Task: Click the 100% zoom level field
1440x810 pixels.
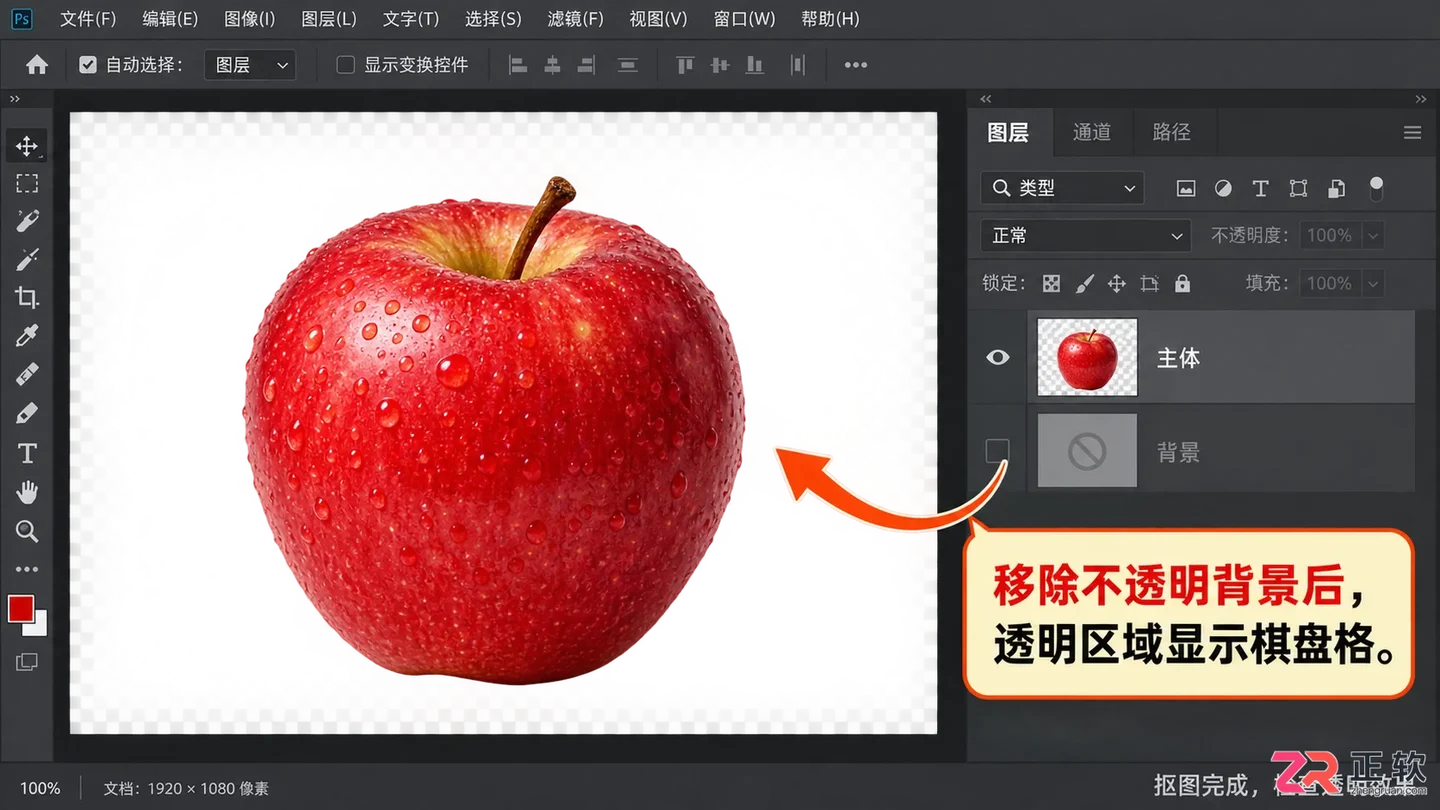Action: point(40,788)
